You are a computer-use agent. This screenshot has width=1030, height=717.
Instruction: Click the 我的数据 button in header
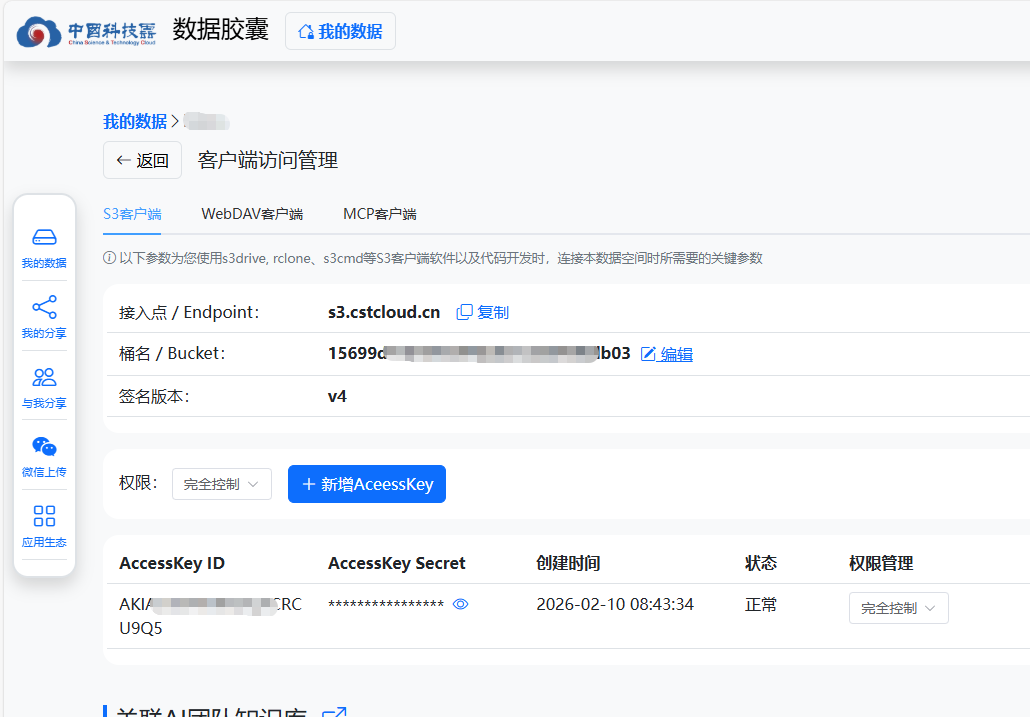[340, 31]
